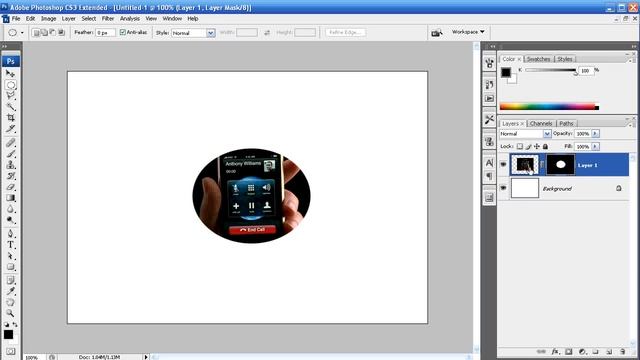Toggle Lock transparent pixels
The height and width of the screenshot is (360, 640).
(520, 146)
